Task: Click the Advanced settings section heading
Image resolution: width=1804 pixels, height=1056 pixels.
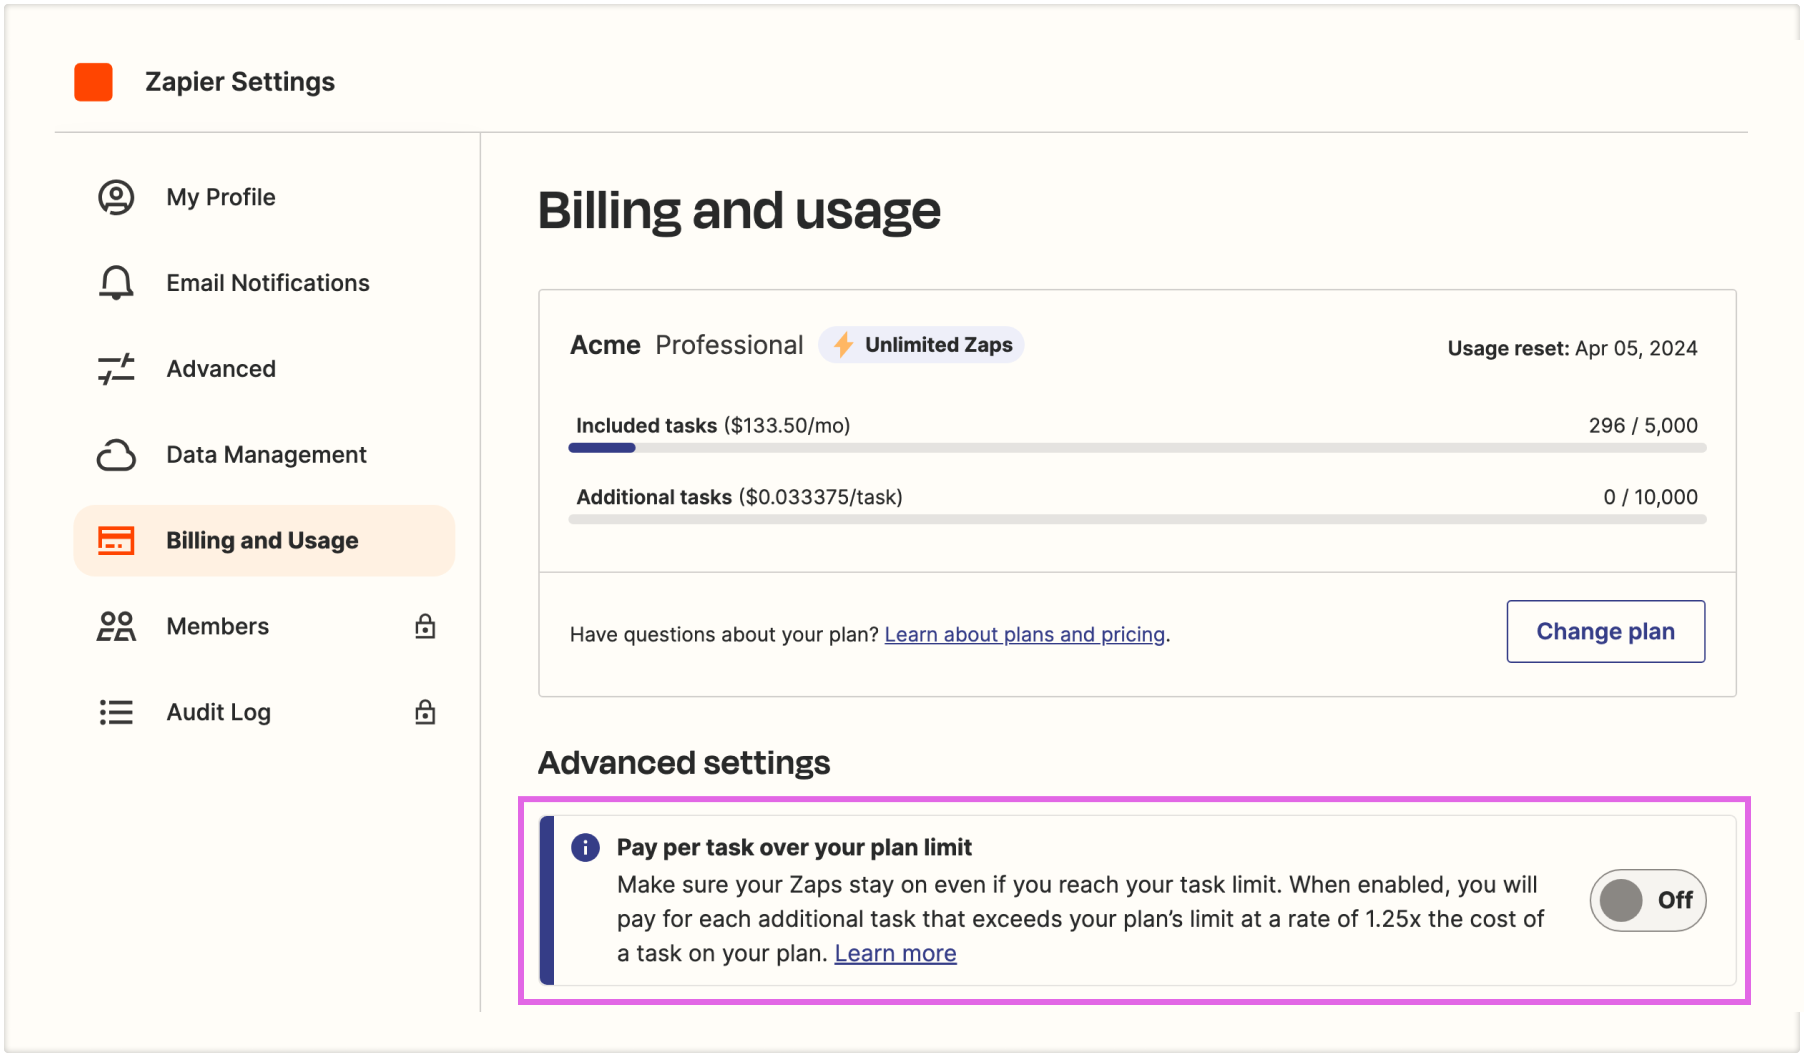Action: 684,763
